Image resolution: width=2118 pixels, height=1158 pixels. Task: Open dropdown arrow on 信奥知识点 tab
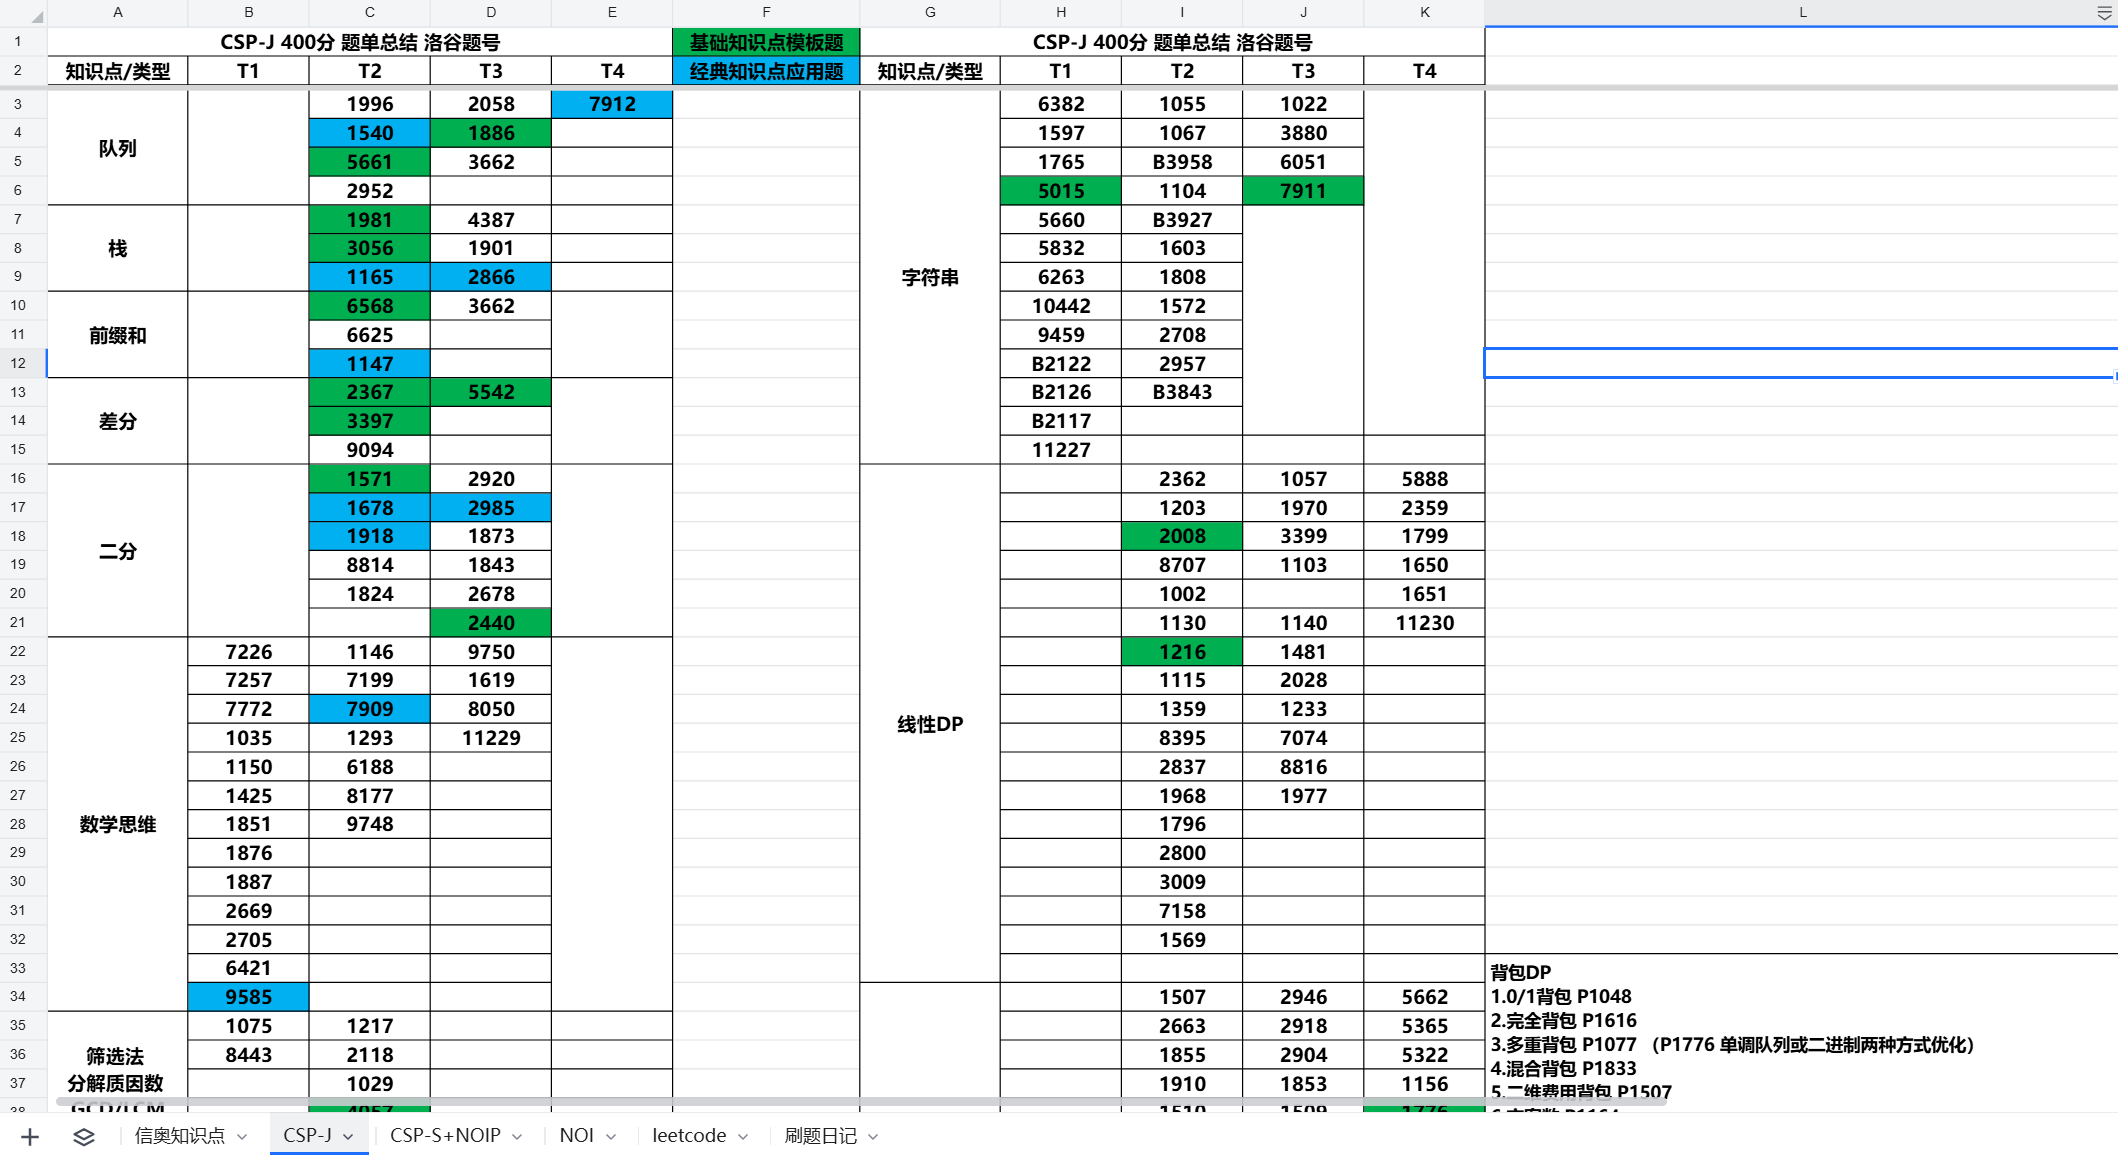(242, 1136)
